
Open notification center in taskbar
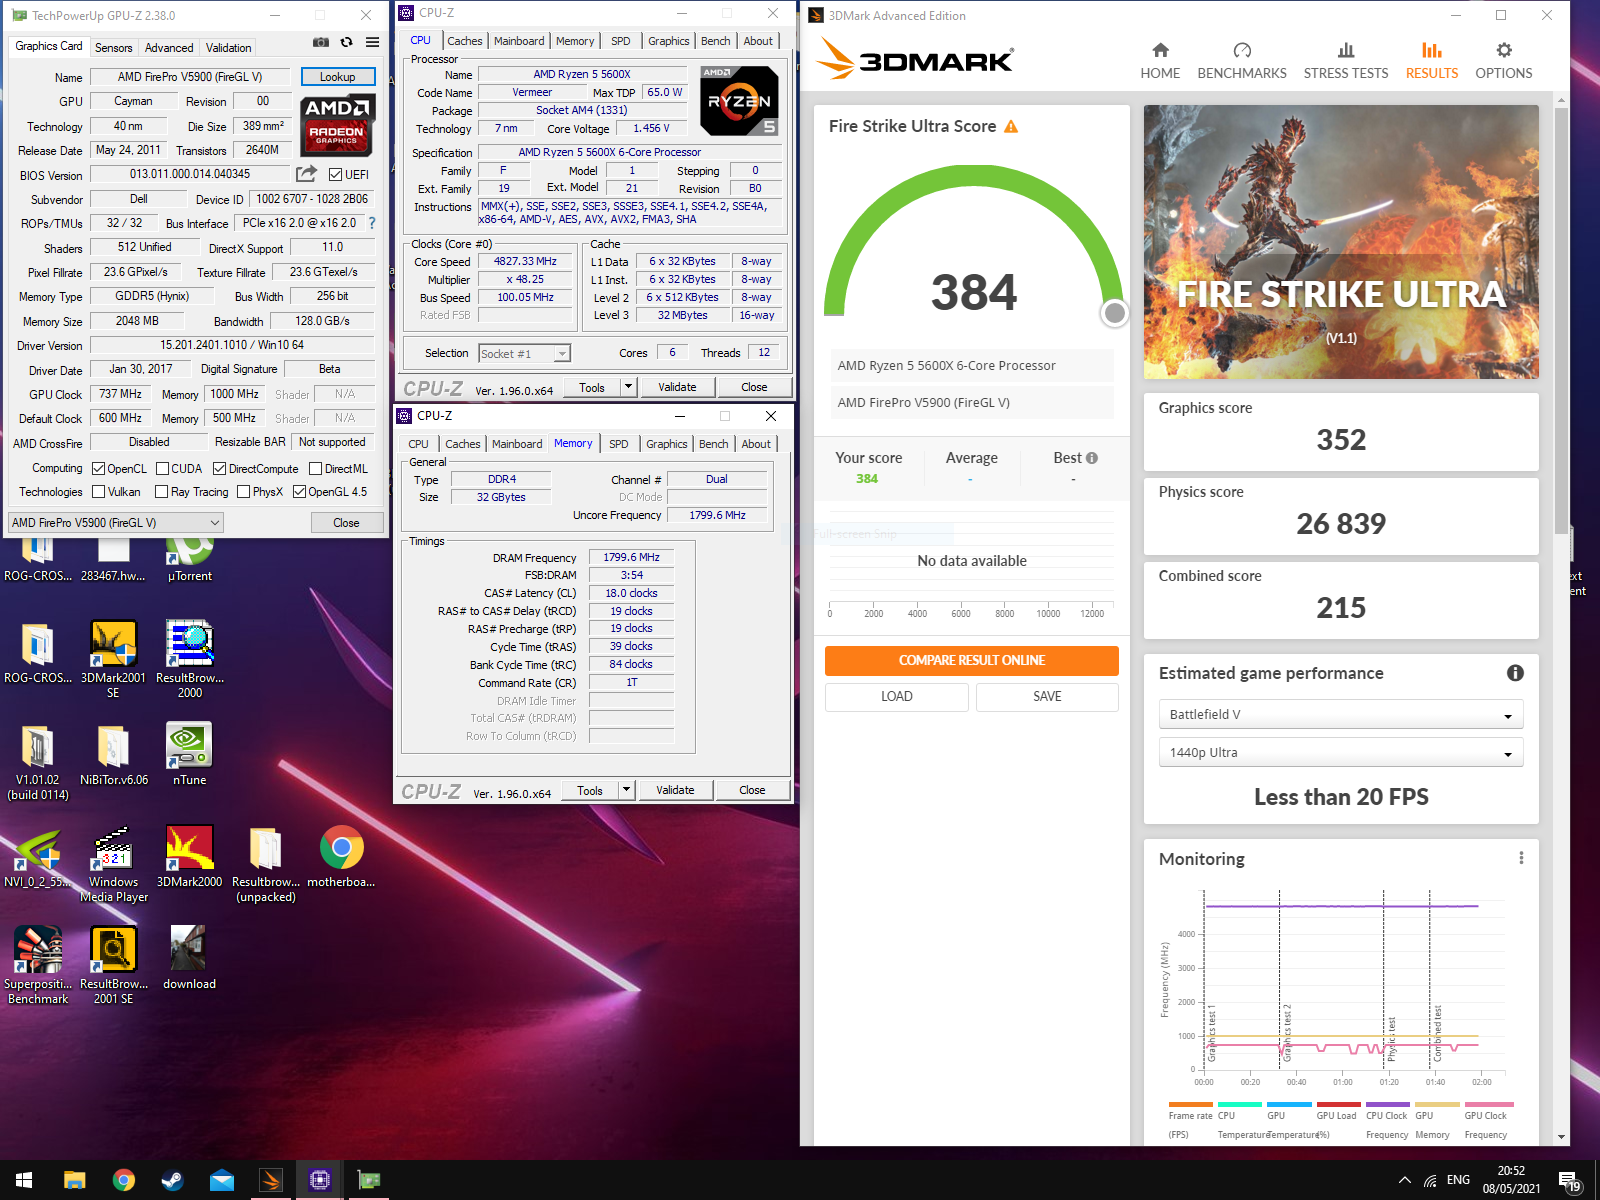pyautogui.click(x=1569, y=1181)
